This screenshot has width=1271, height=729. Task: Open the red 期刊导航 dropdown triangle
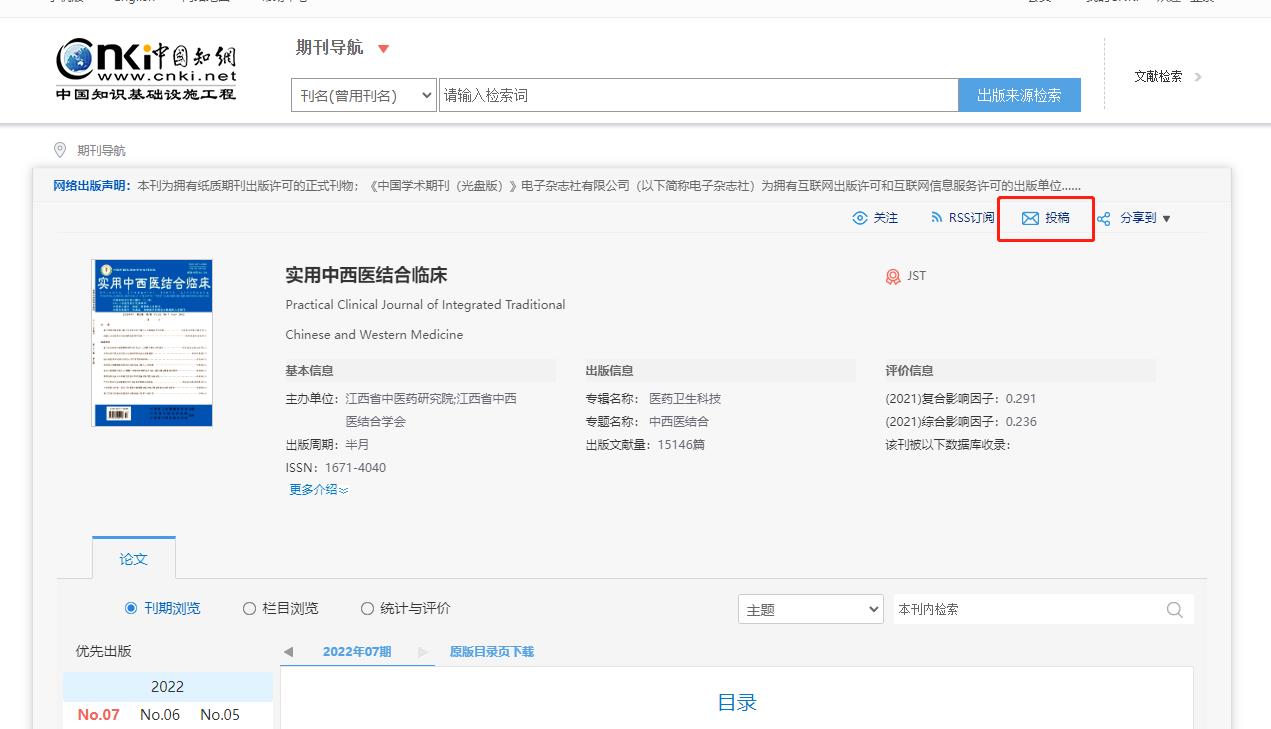click(x=383, y=49)
